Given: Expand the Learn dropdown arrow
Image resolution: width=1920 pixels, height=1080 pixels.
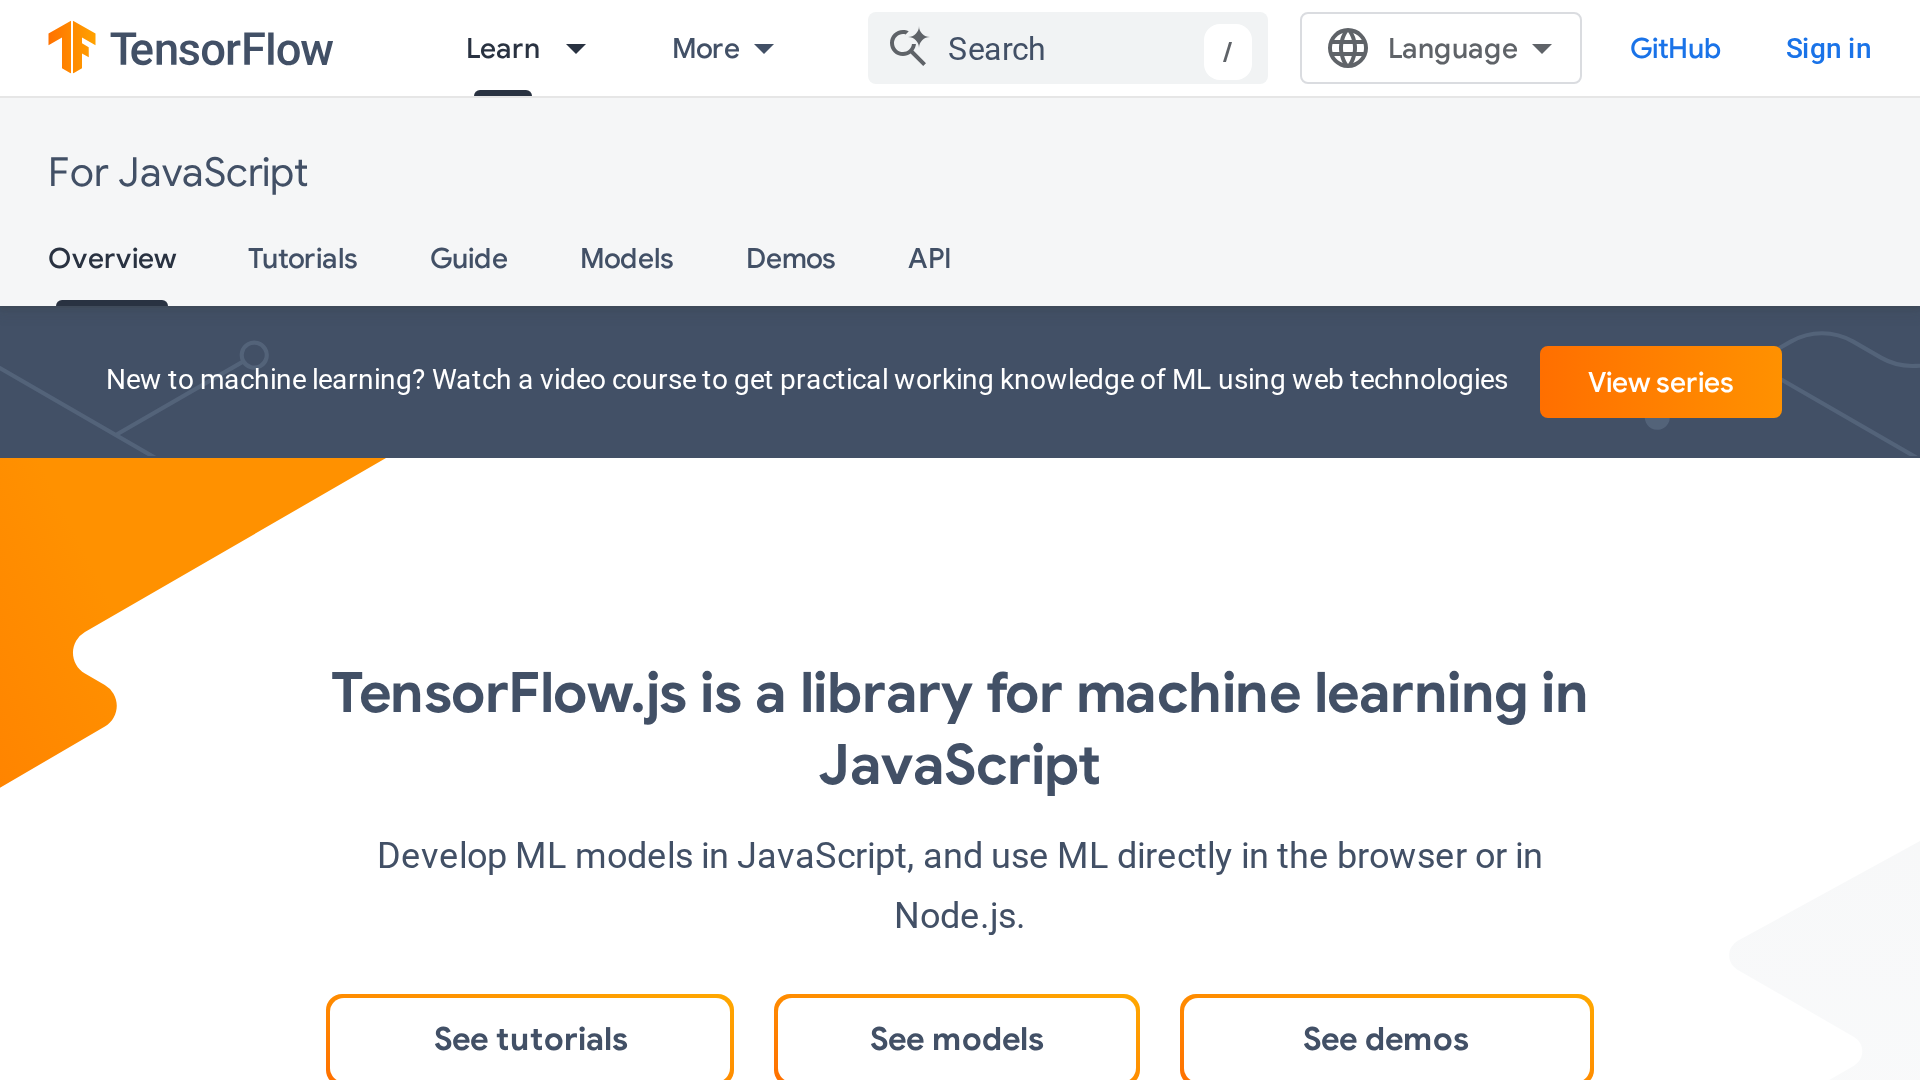Looking at the screenshot, I should 576,49.
